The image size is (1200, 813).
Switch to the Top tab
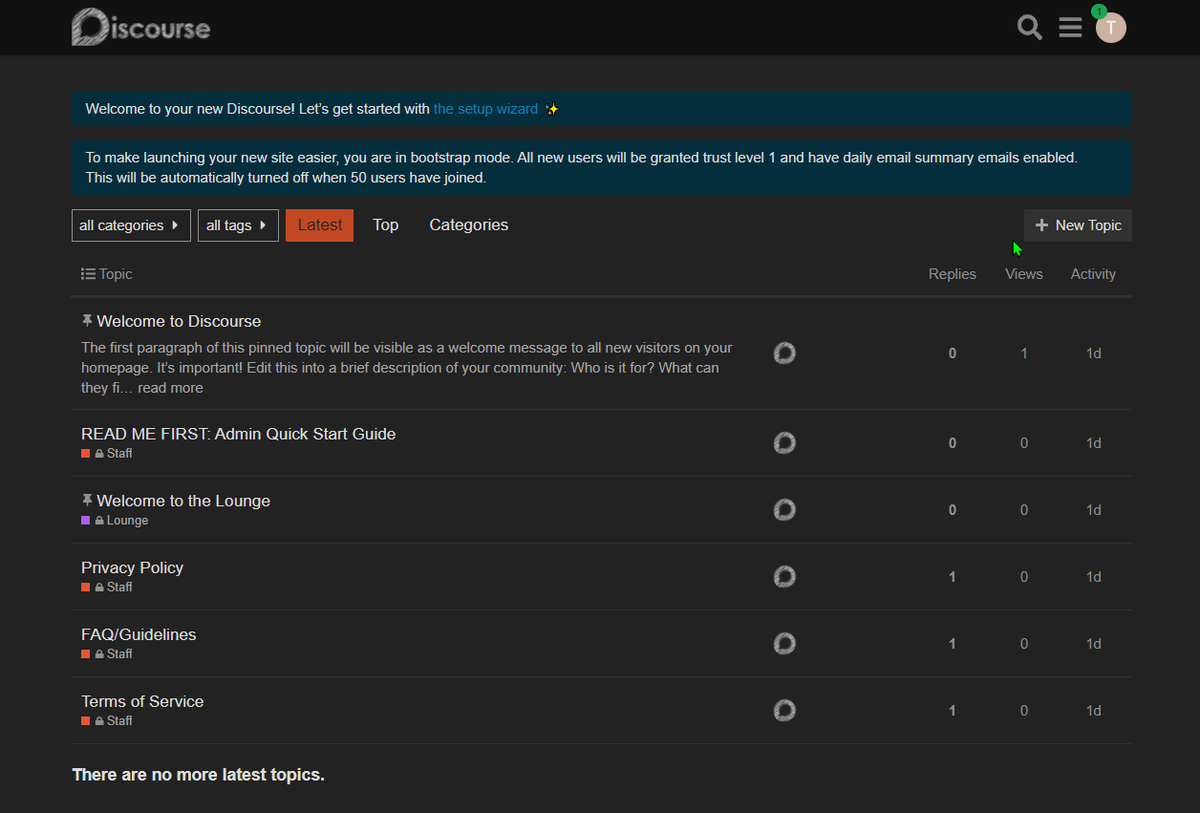click(x=386, y=225)
